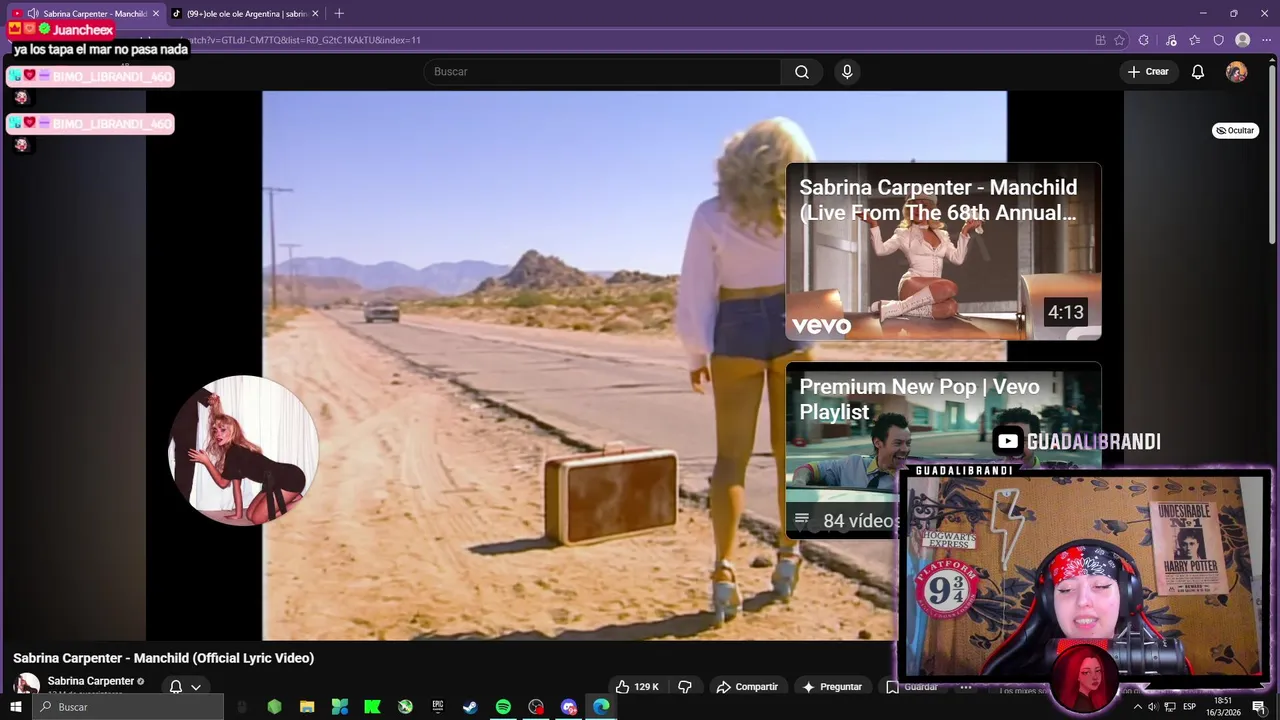The height and width of the screenshot is (720, 1280).
Task: Like the video showing 129 K
Action: [637, 687]
